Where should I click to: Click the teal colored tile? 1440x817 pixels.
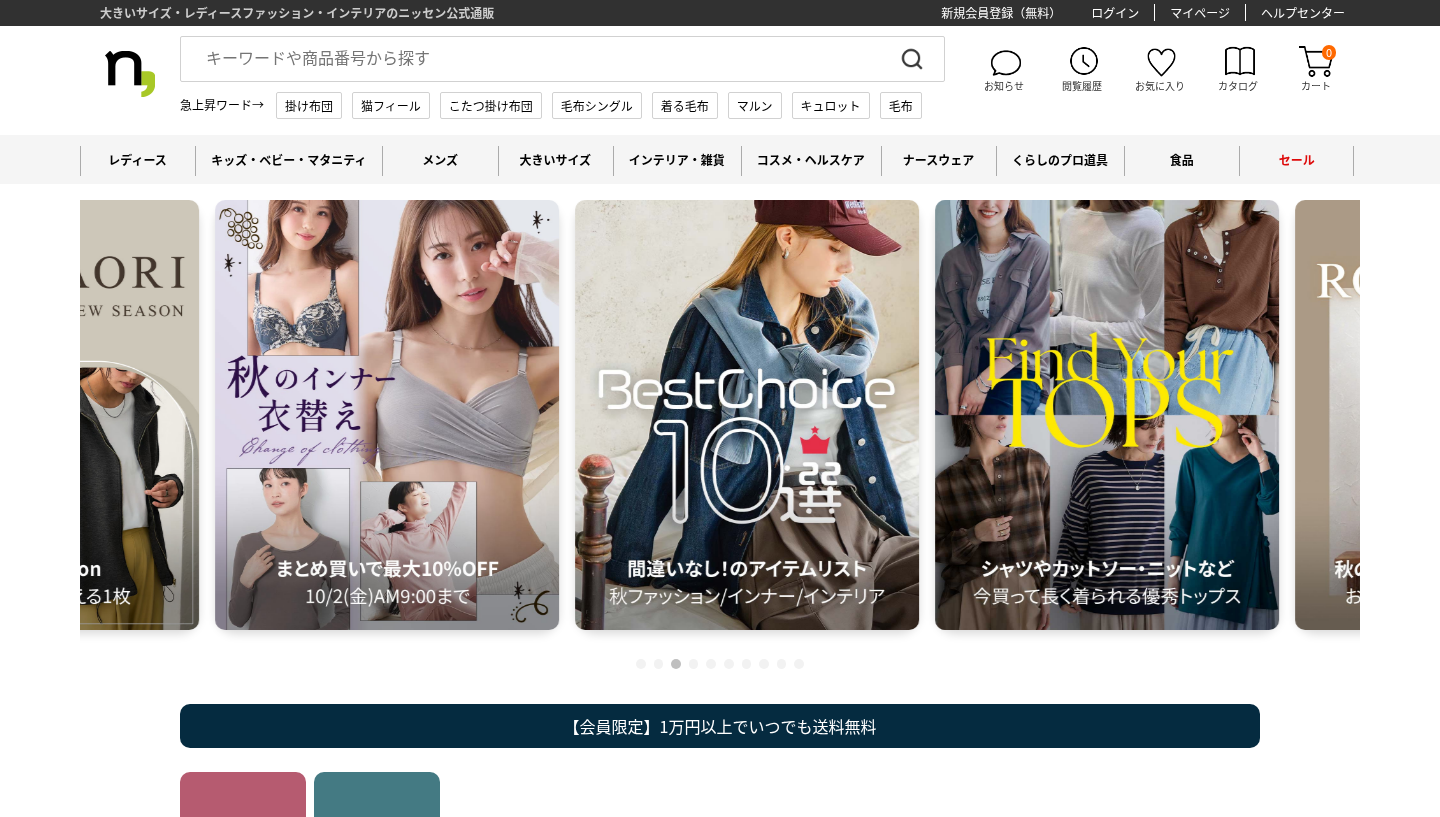pos(377,795)
